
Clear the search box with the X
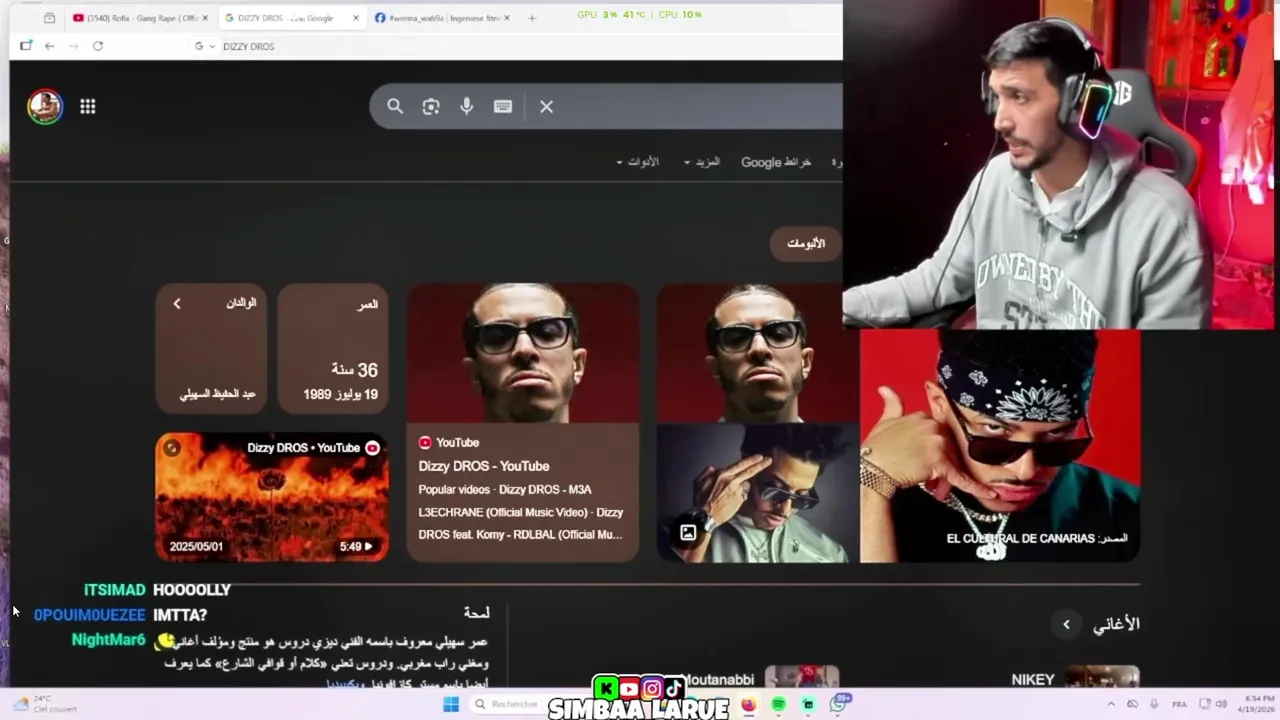click(x=546, y=106)
